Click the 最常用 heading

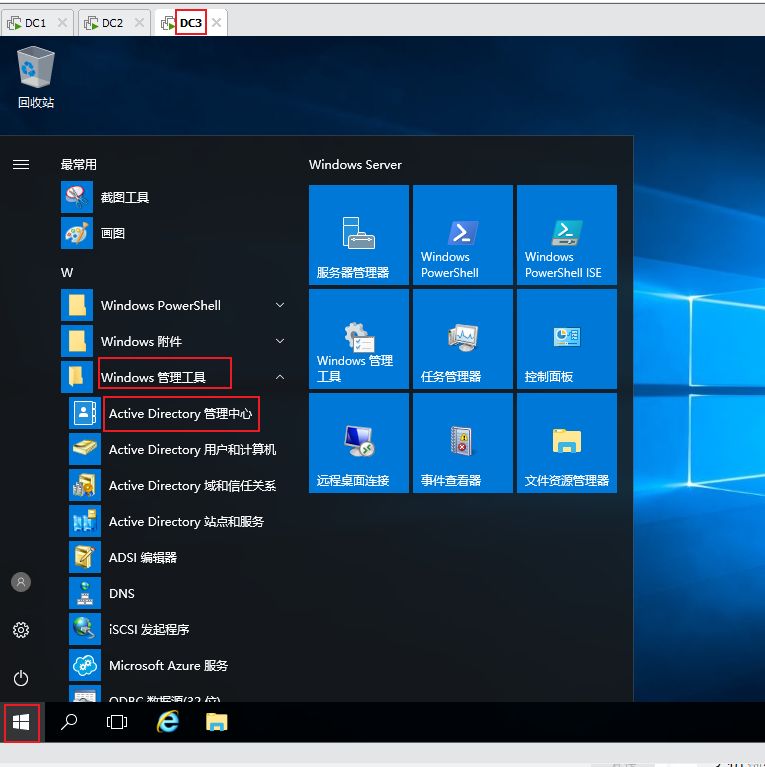click(x=79, y=164)
